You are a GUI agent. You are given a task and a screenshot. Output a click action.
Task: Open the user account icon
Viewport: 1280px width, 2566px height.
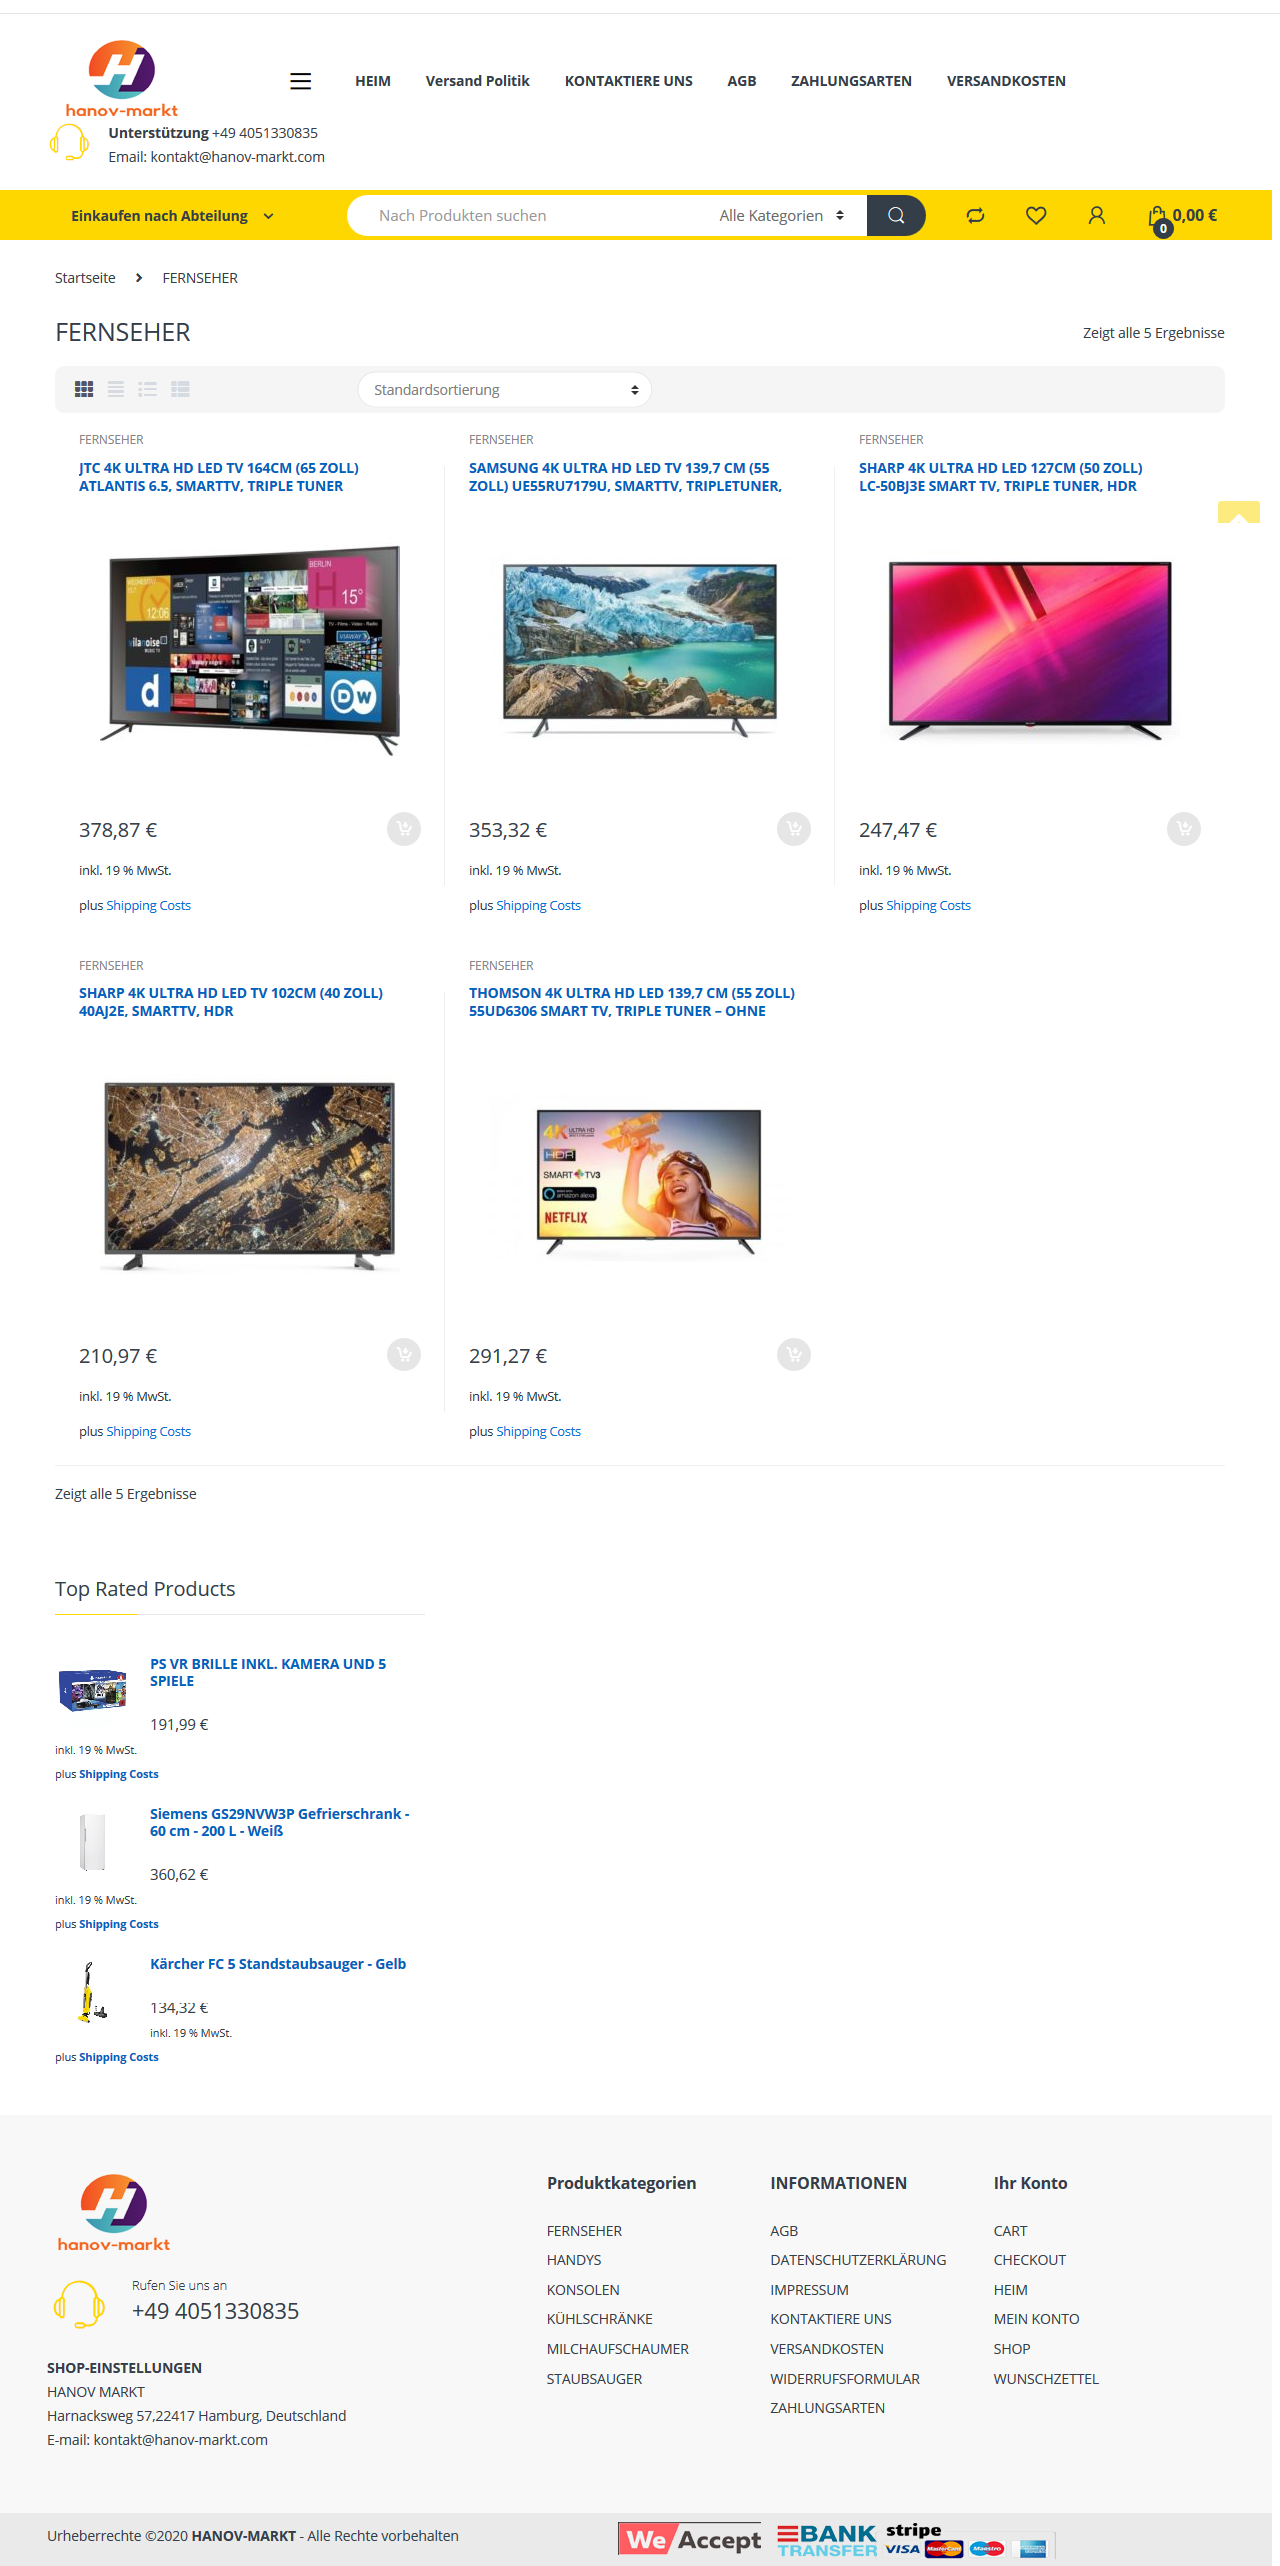[x=1097, y=215]
